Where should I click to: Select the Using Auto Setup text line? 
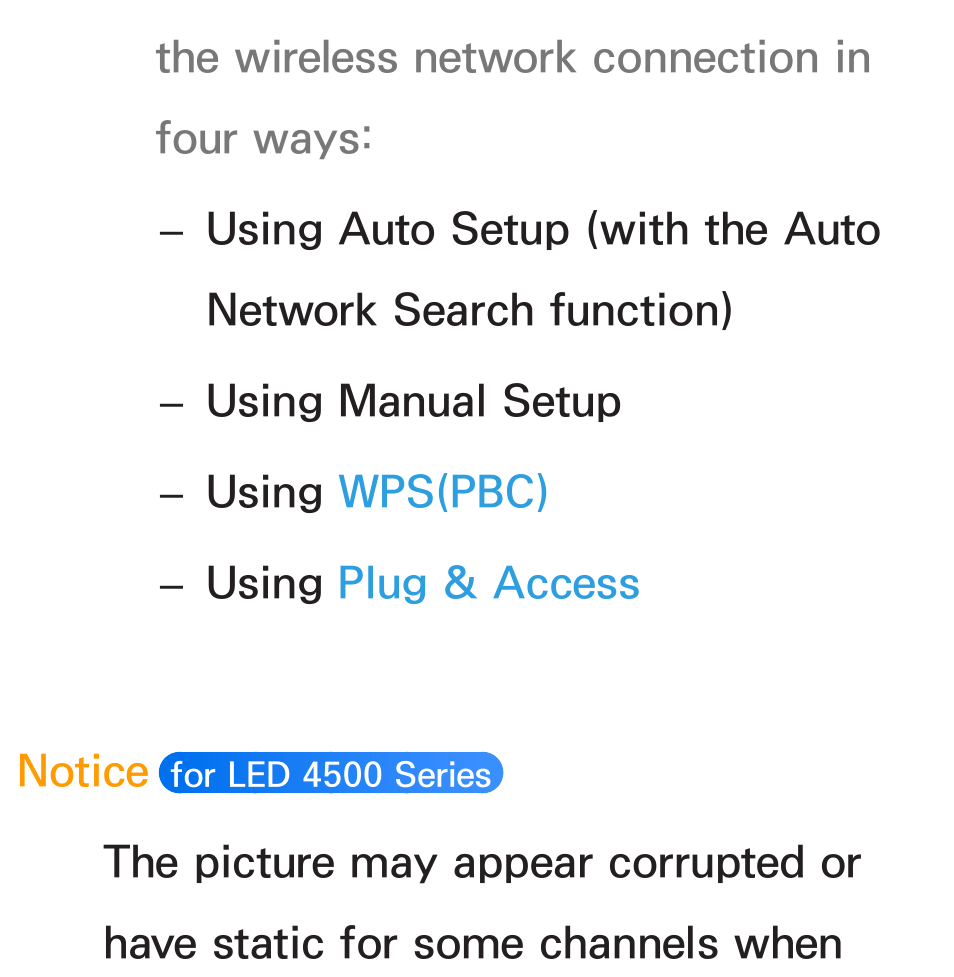click(x=543, y=230)
